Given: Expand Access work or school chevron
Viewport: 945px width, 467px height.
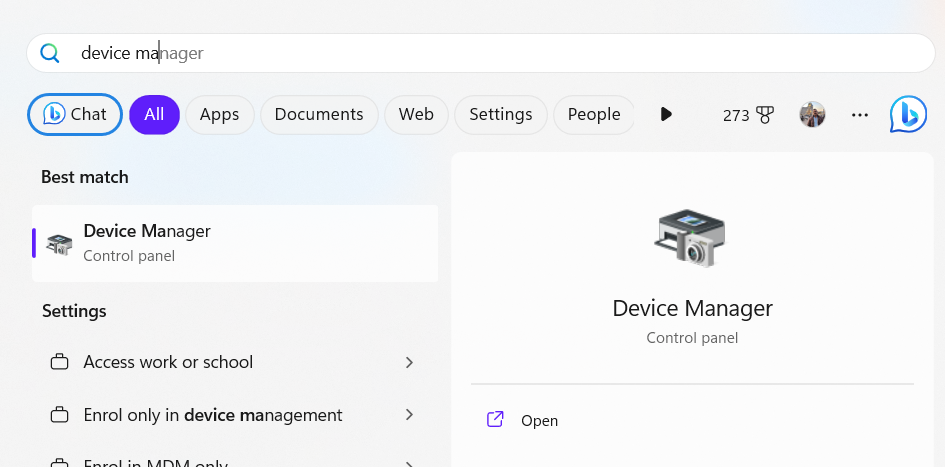Looking at the screenshot, I should (x=409, y=362).
